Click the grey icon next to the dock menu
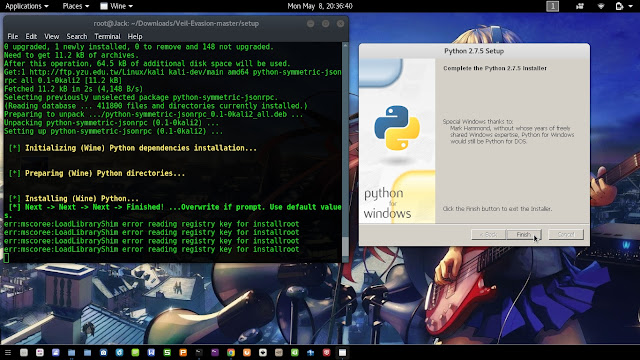640x360 pixels. tap(24, 352)
